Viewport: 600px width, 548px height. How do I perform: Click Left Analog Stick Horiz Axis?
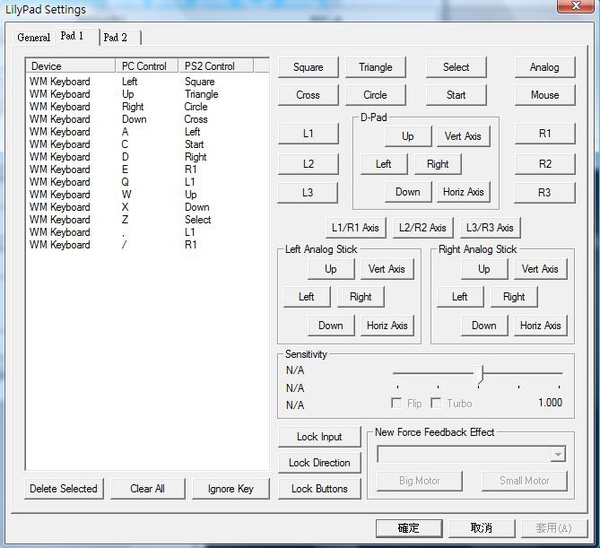(x=387, y=326)
